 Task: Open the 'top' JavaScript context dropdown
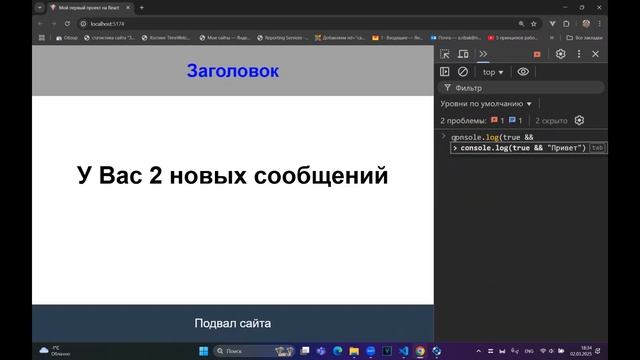[x=493, y=72]
